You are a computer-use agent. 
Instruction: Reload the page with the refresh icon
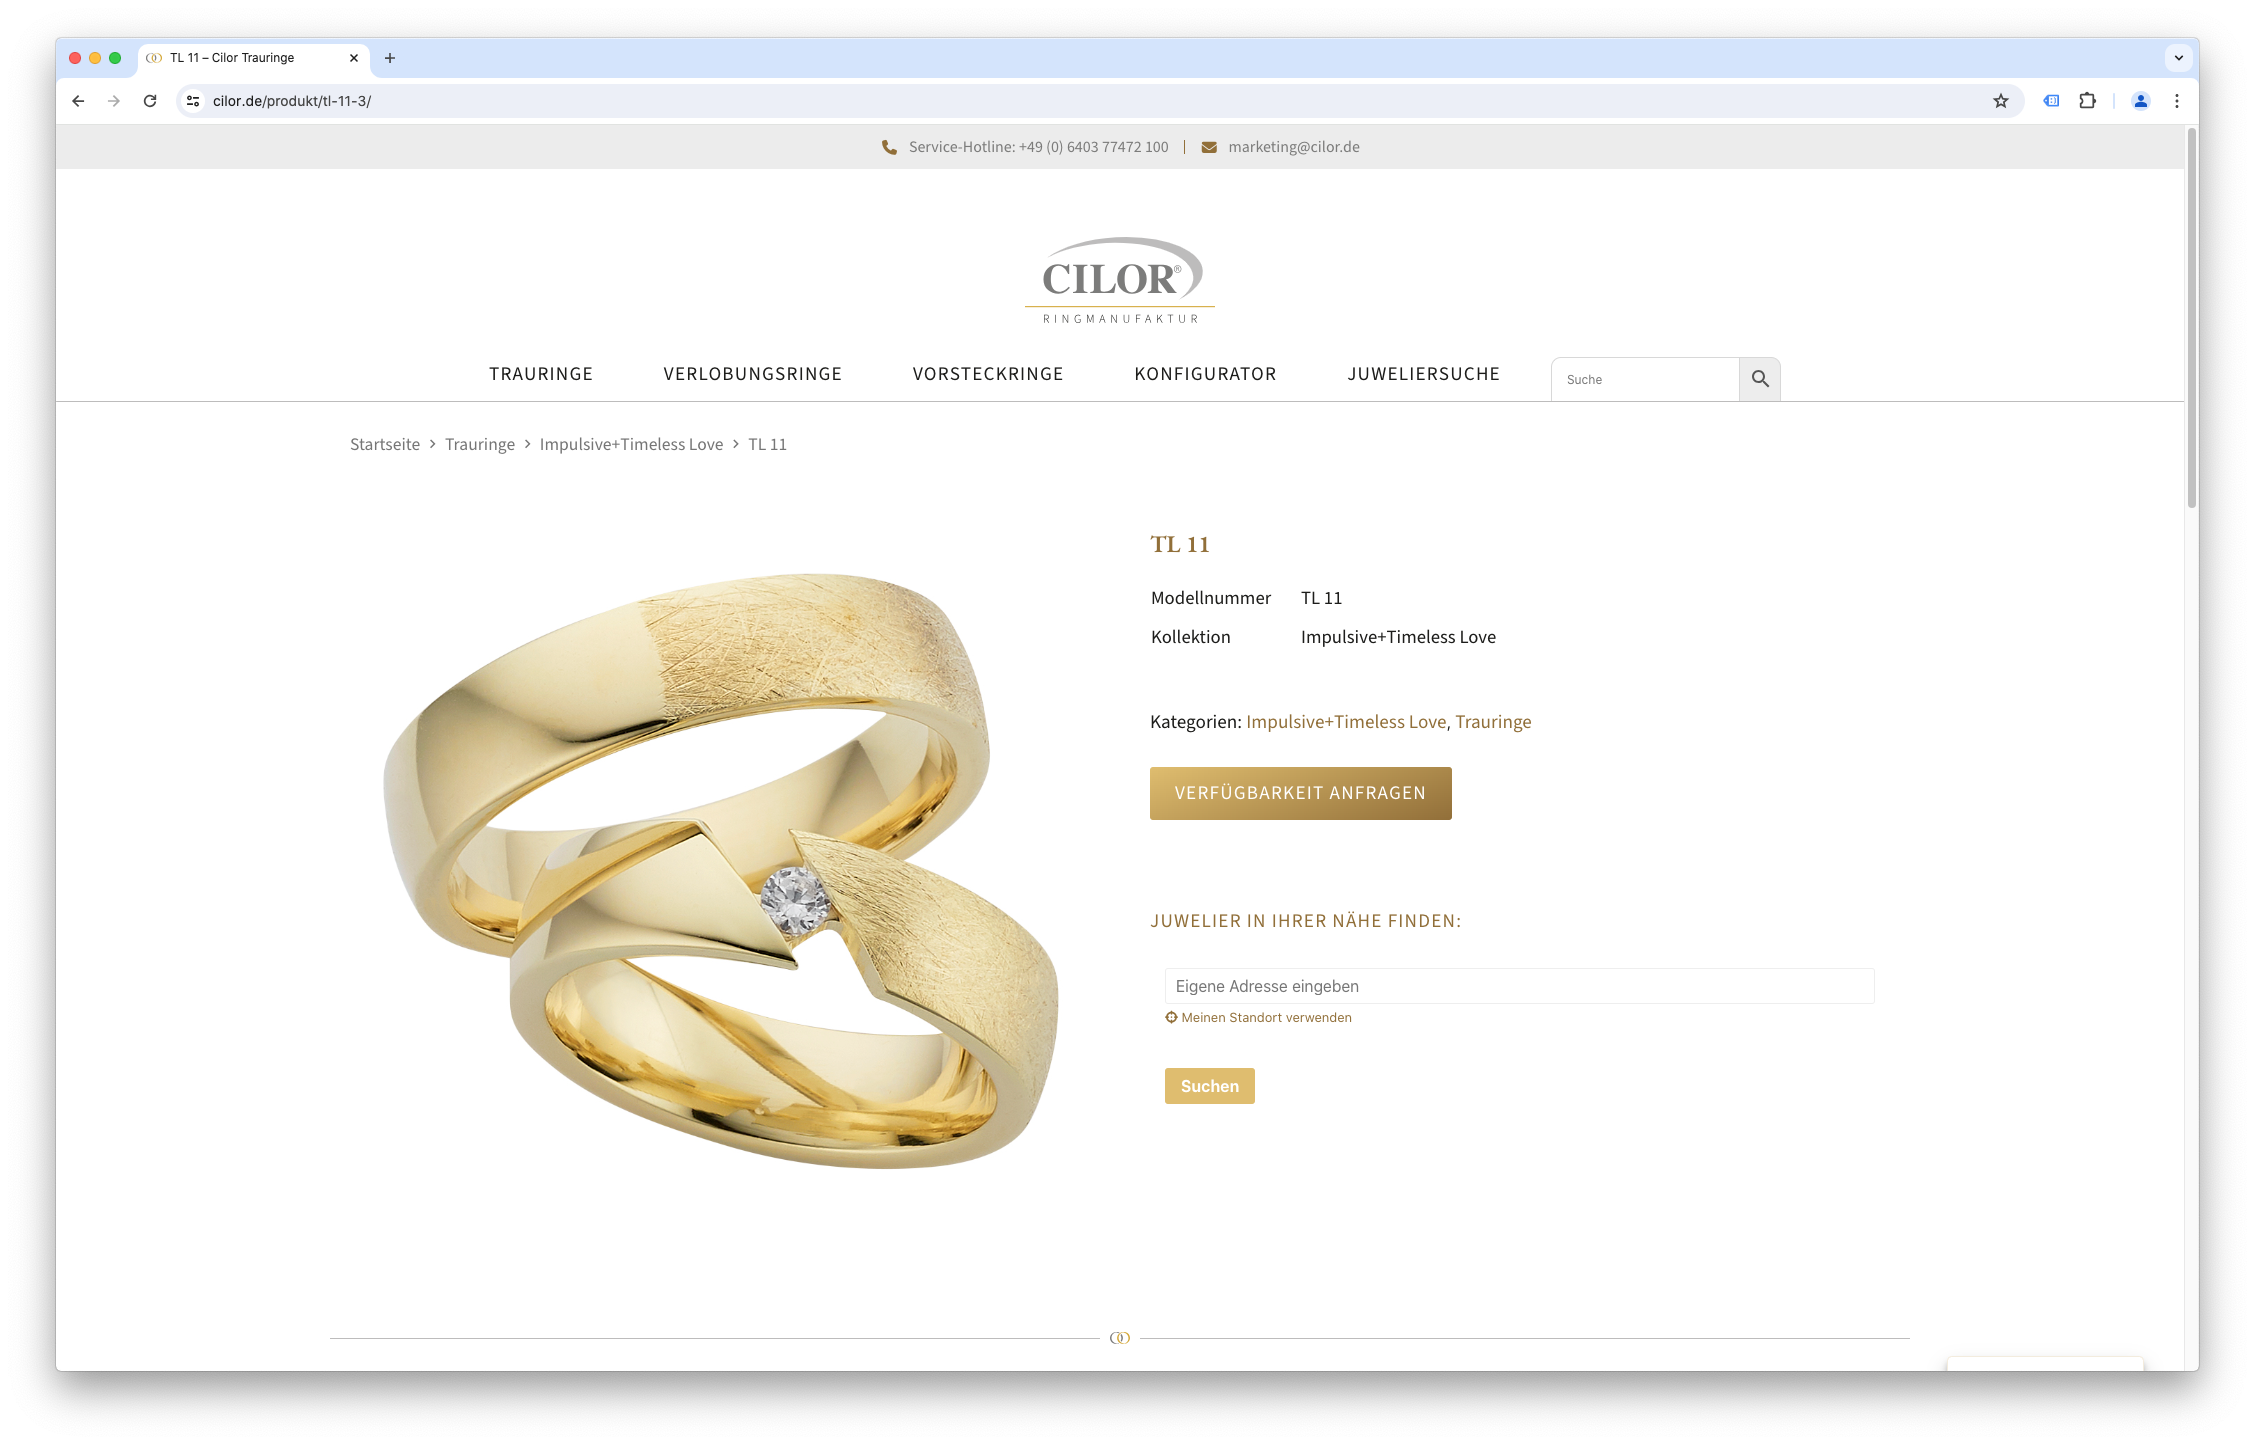[x=150, y=101]
